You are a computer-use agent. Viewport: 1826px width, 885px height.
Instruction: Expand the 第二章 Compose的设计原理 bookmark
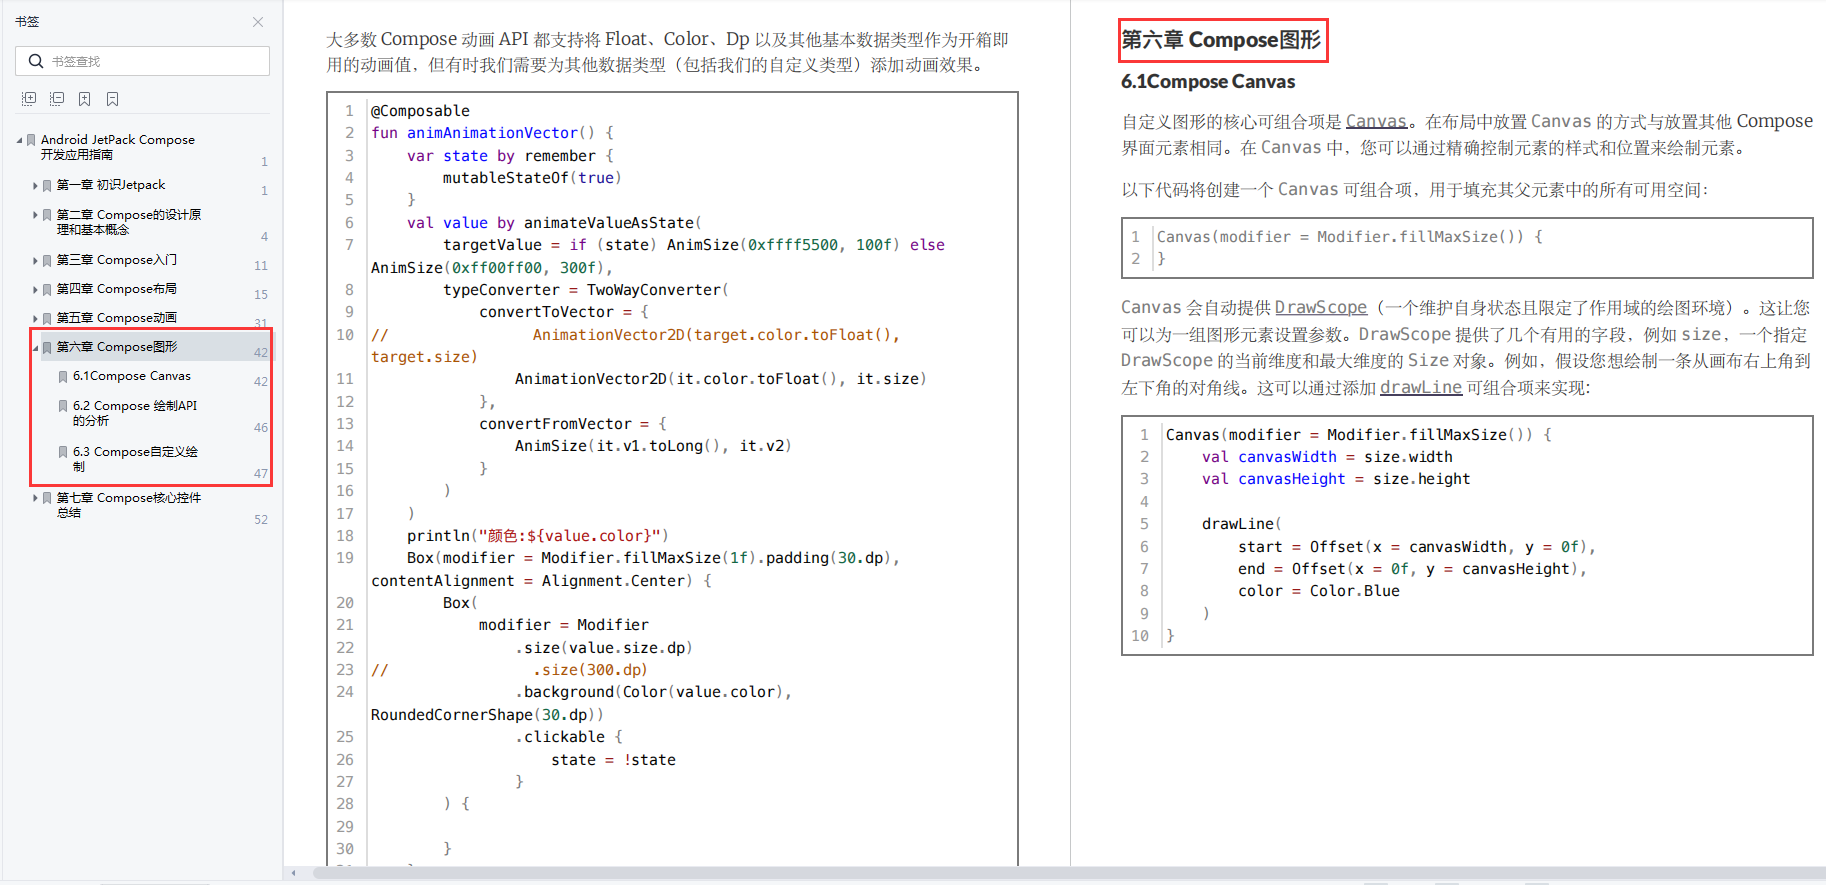tap(35, 215)
